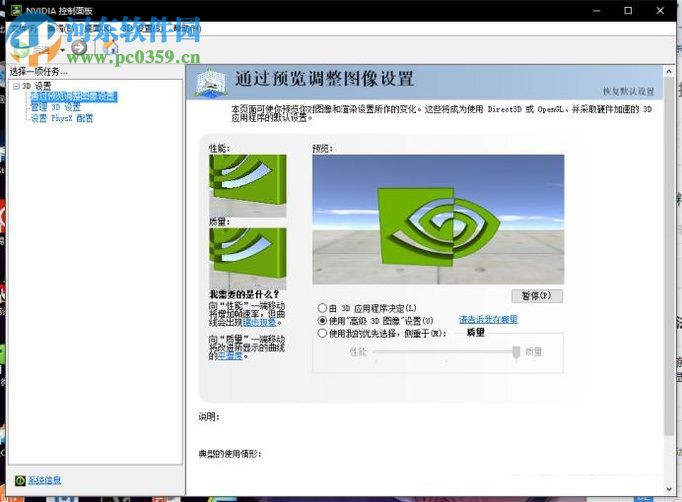Close the NVIDIA control panel window

click(660, 10)
